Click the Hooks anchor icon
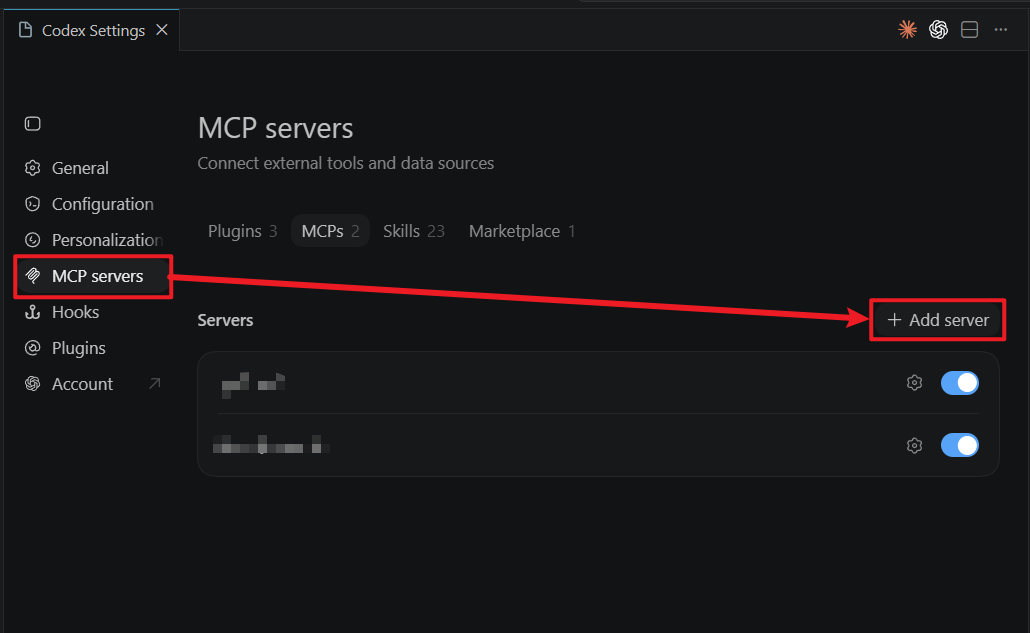 [32, 313]
